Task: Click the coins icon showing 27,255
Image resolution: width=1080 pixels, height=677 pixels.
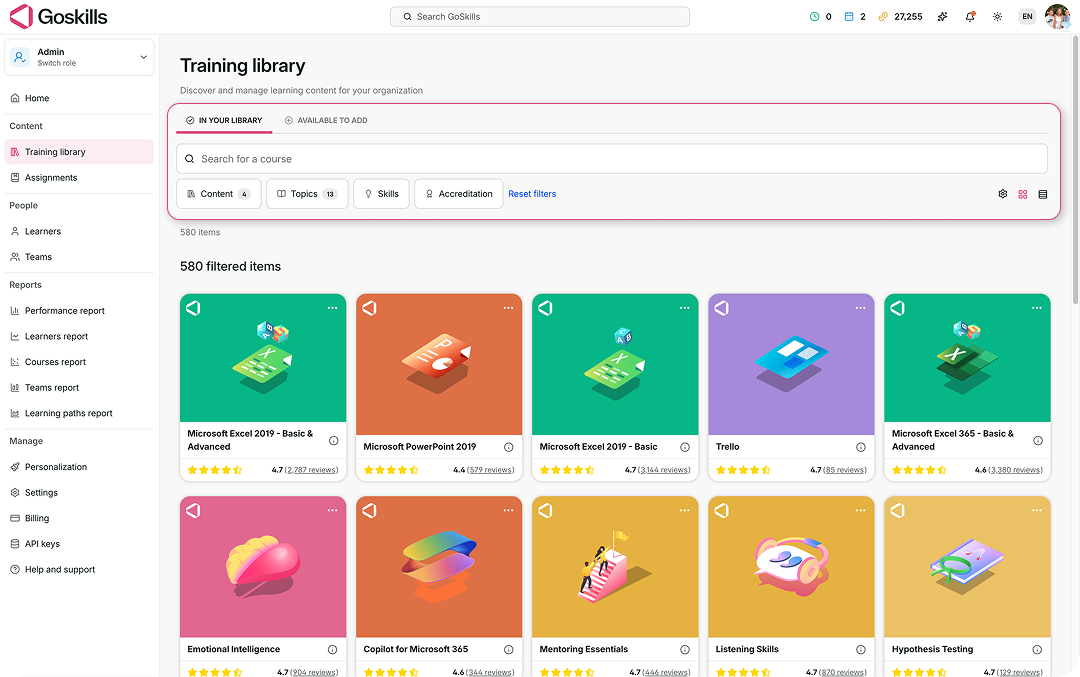Action: tap(883, 17)
